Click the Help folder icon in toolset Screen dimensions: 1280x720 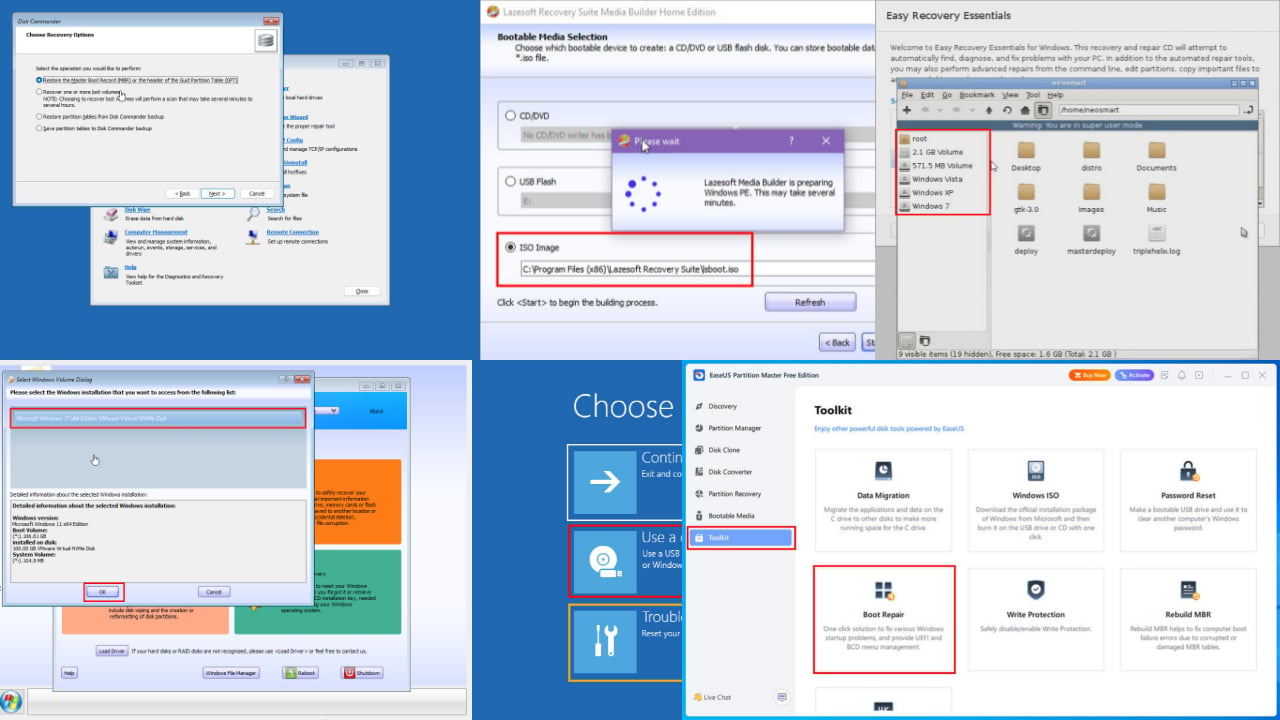(x=111, y=272)
